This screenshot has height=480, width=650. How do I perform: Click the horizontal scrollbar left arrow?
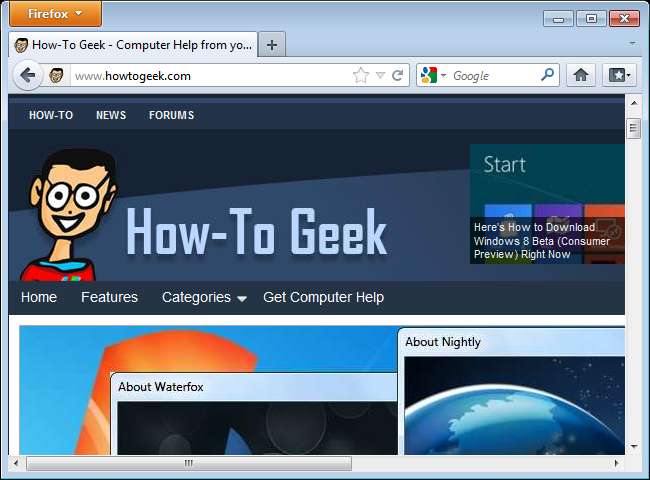[16, 463]
